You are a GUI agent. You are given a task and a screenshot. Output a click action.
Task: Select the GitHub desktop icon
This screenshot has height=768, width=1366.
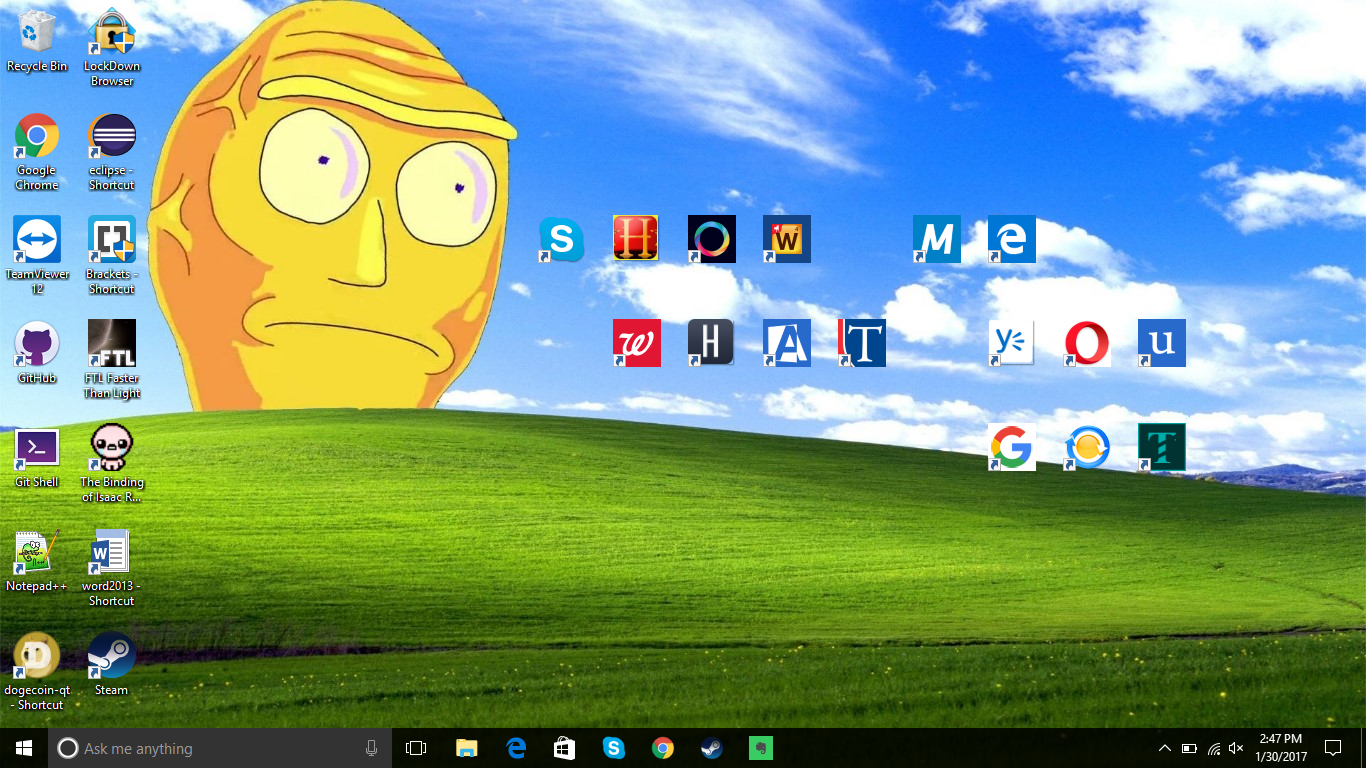click(x=37, y=352)
